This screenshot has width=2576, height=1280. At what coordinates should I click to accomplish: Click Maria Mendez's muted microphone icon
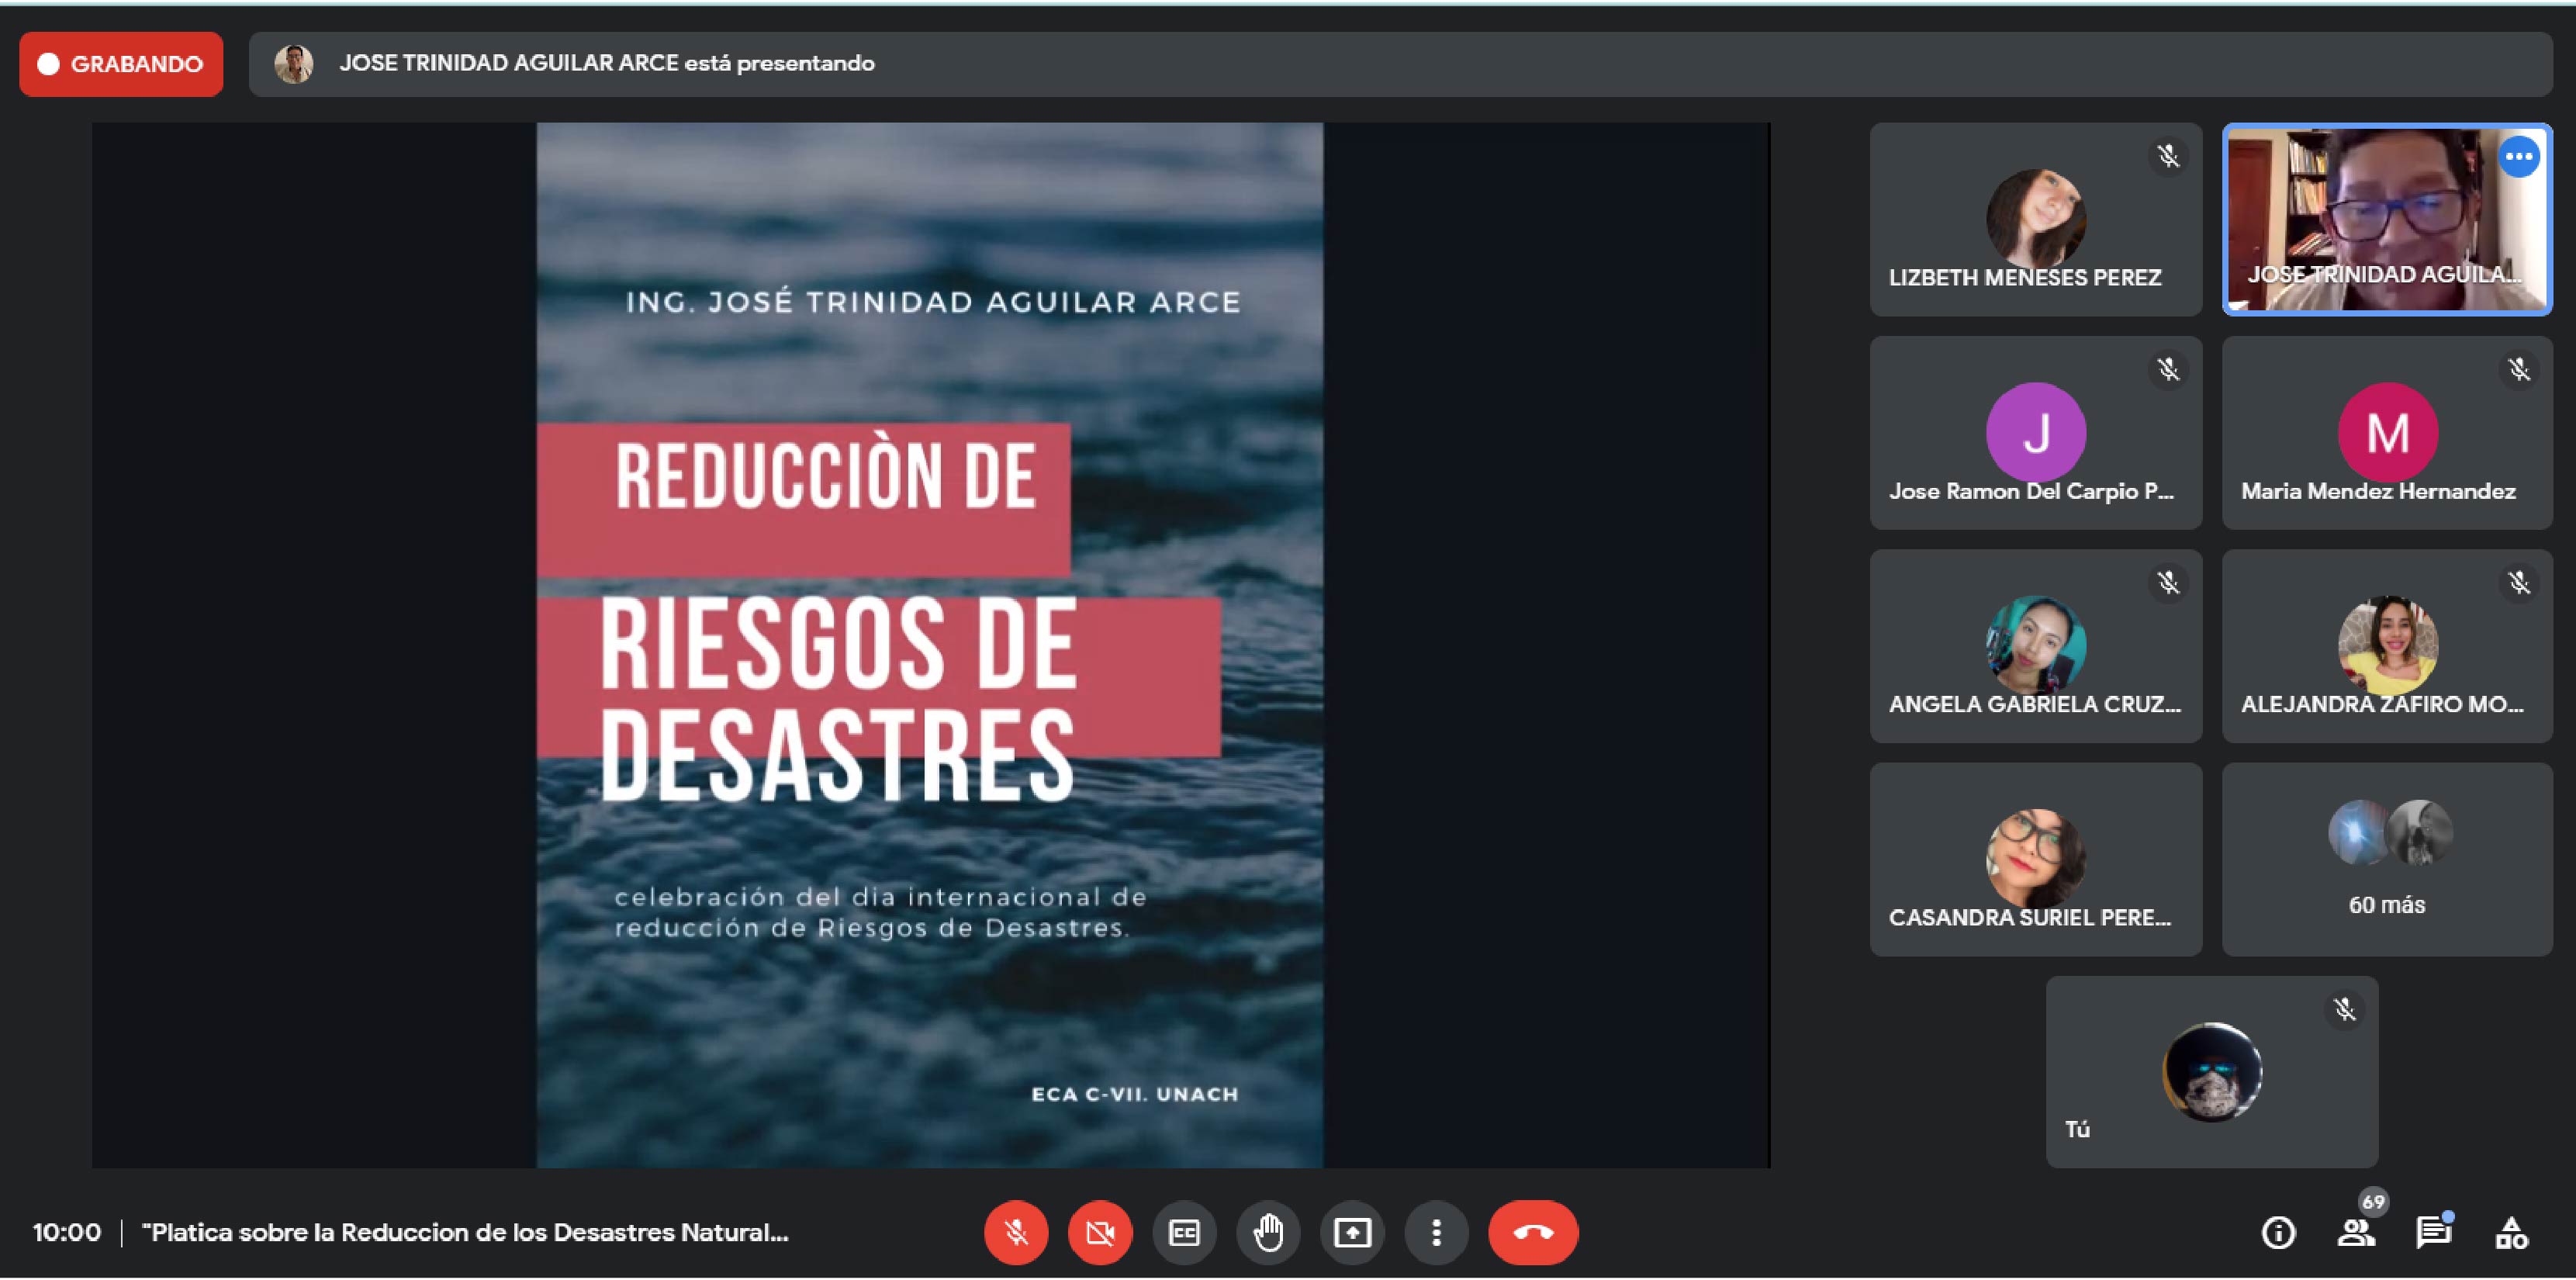click(2519, 369)
